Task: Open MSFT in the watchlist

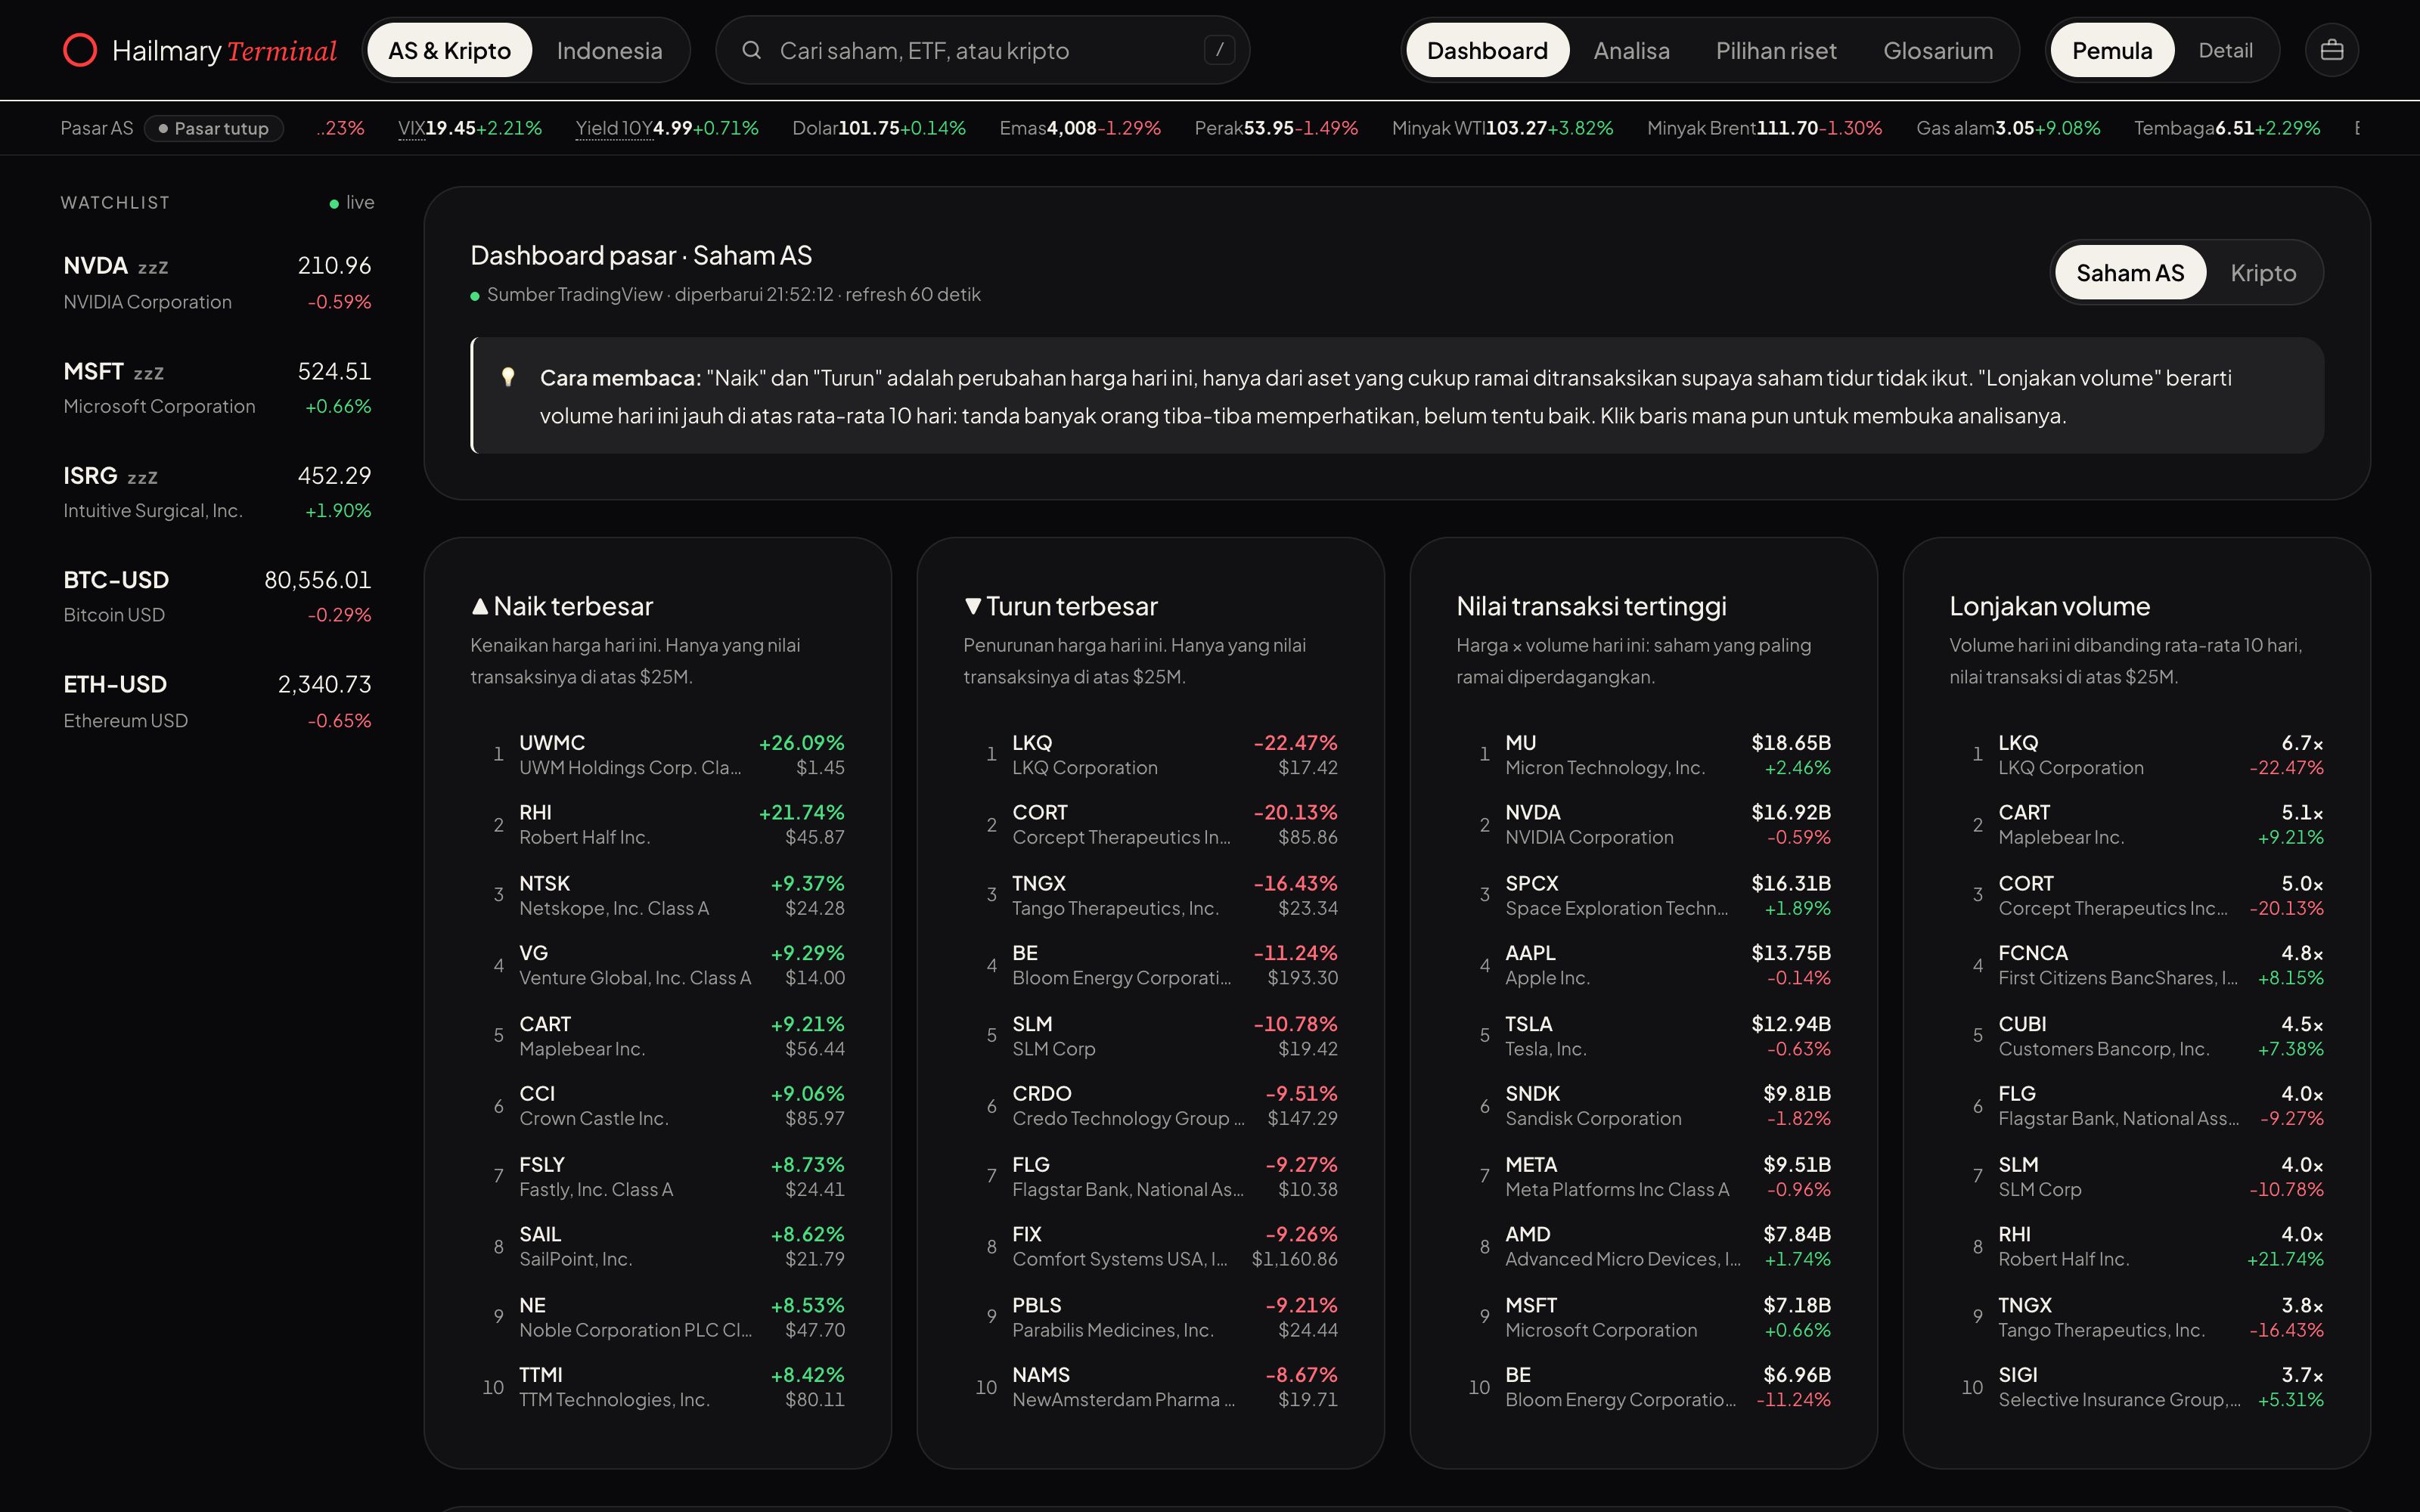Action: pos(217,388)
